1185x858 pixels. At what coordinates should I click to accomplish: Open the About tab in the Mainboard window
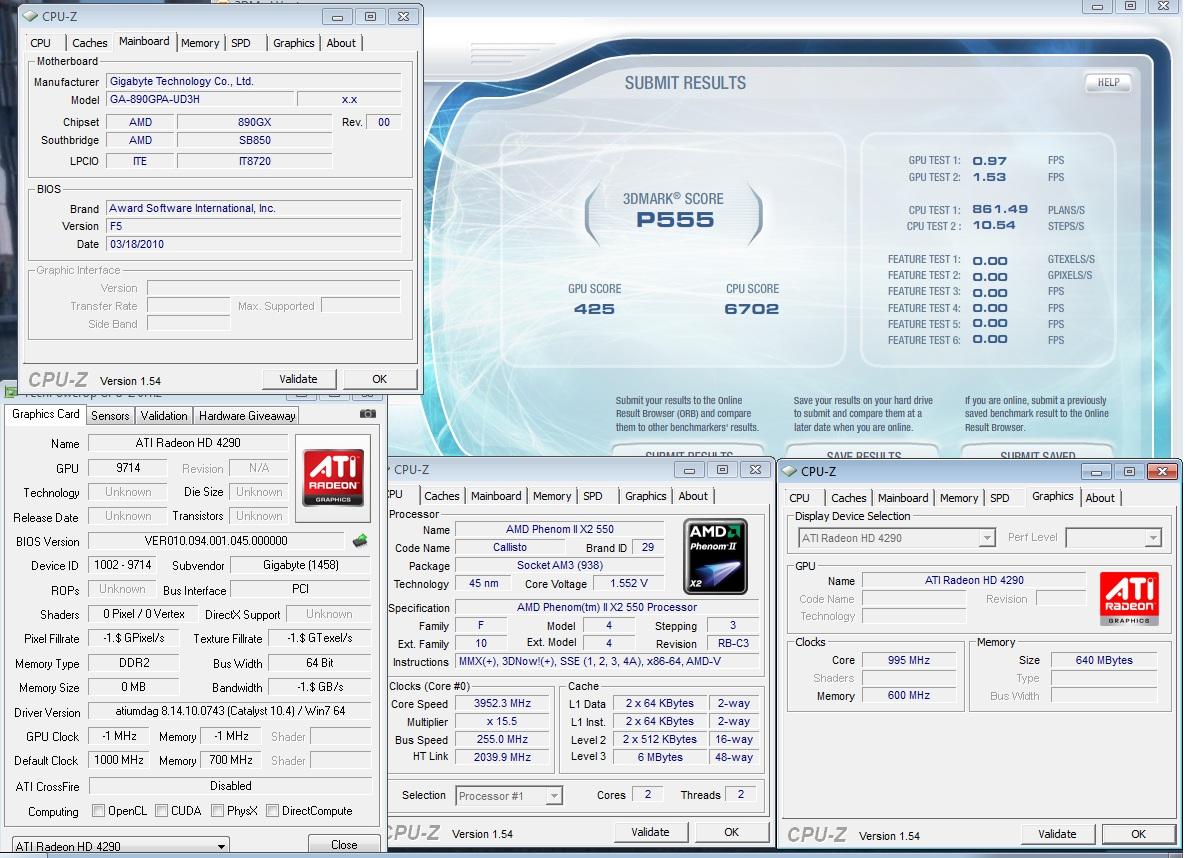pyautogui.click(x=341, y=43)
